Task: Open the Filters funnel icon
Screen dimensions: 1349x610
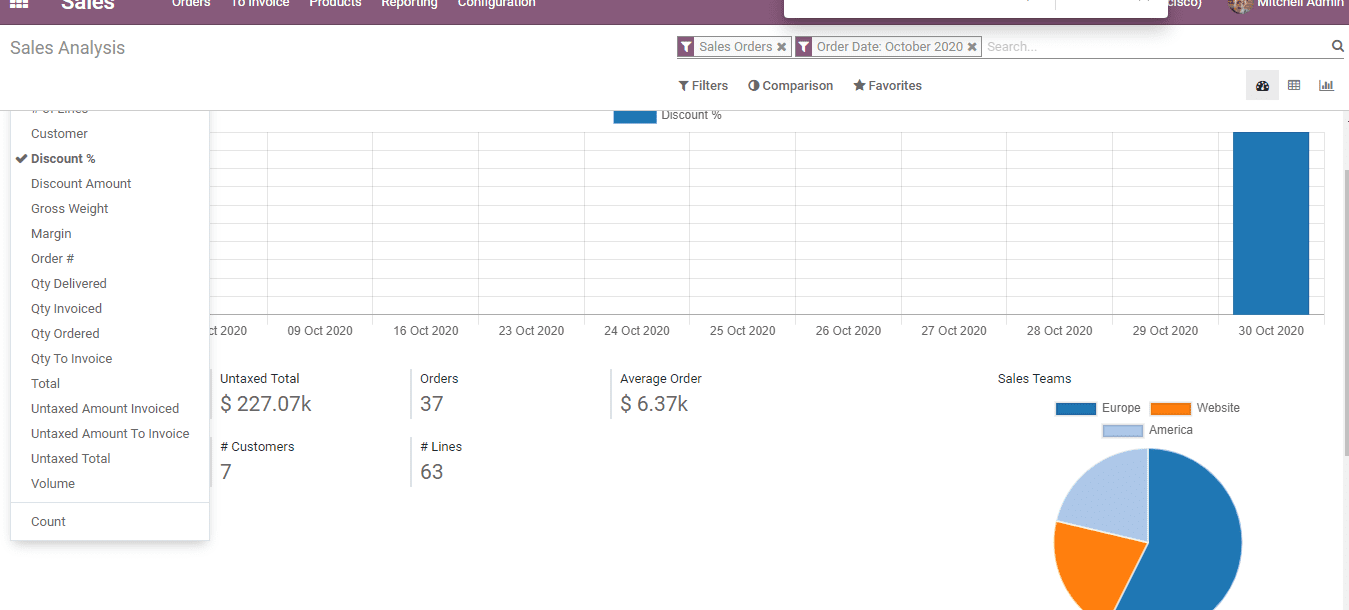Action: click(703, 85)
